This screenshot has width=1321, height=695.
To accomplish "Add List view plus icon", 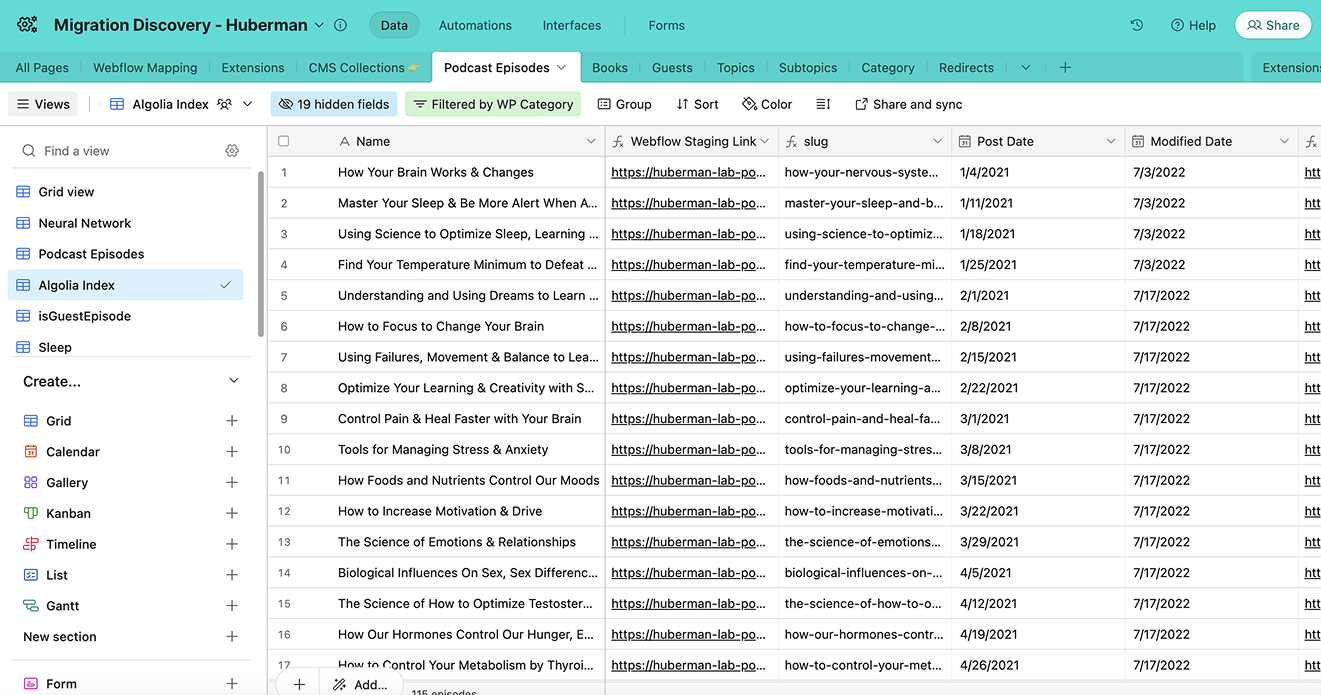I will pyautogui.click(x=232, y=575).
